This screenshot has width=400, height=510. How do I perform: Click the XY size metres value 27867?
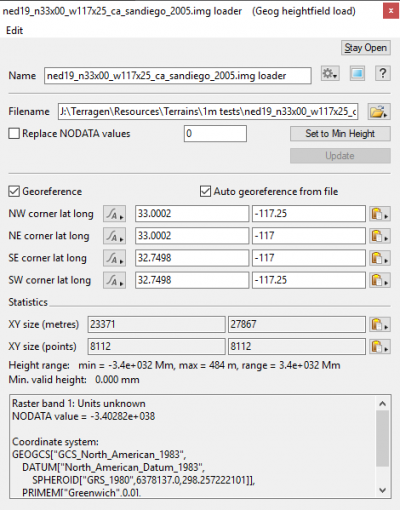[x=297, y=324]
